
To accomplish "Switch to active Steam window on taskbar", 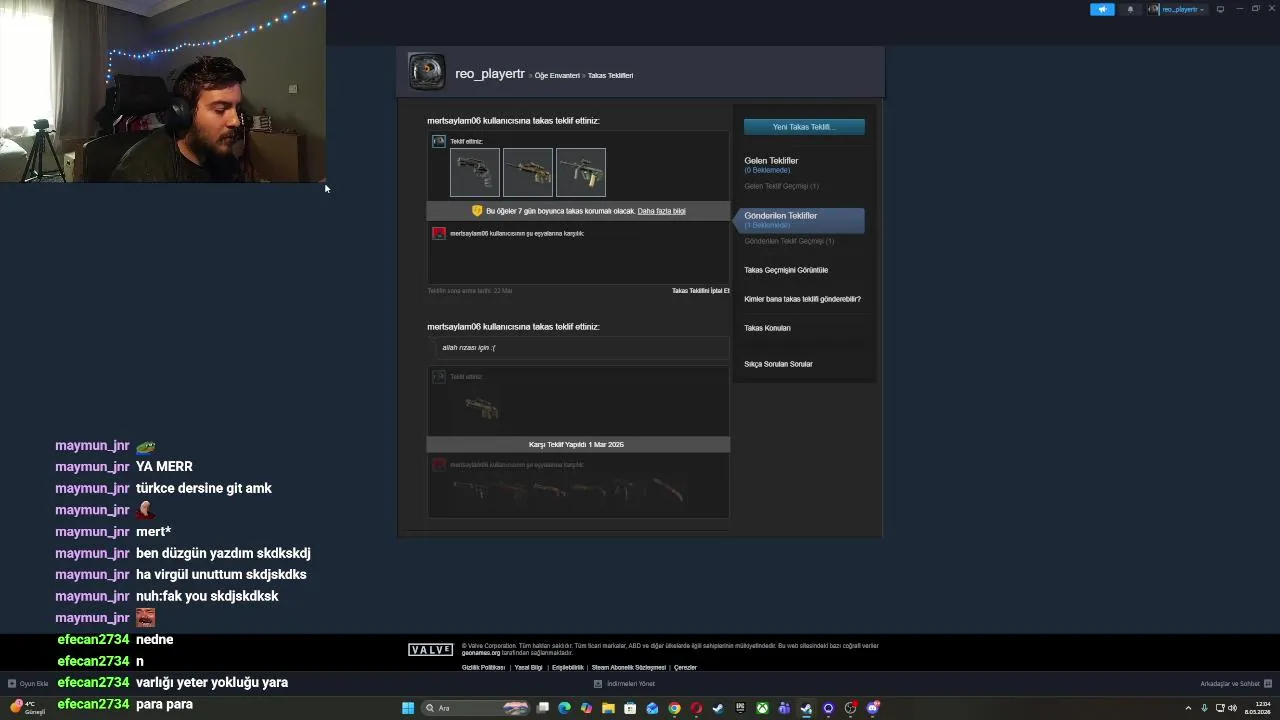I will coord(806,708).
